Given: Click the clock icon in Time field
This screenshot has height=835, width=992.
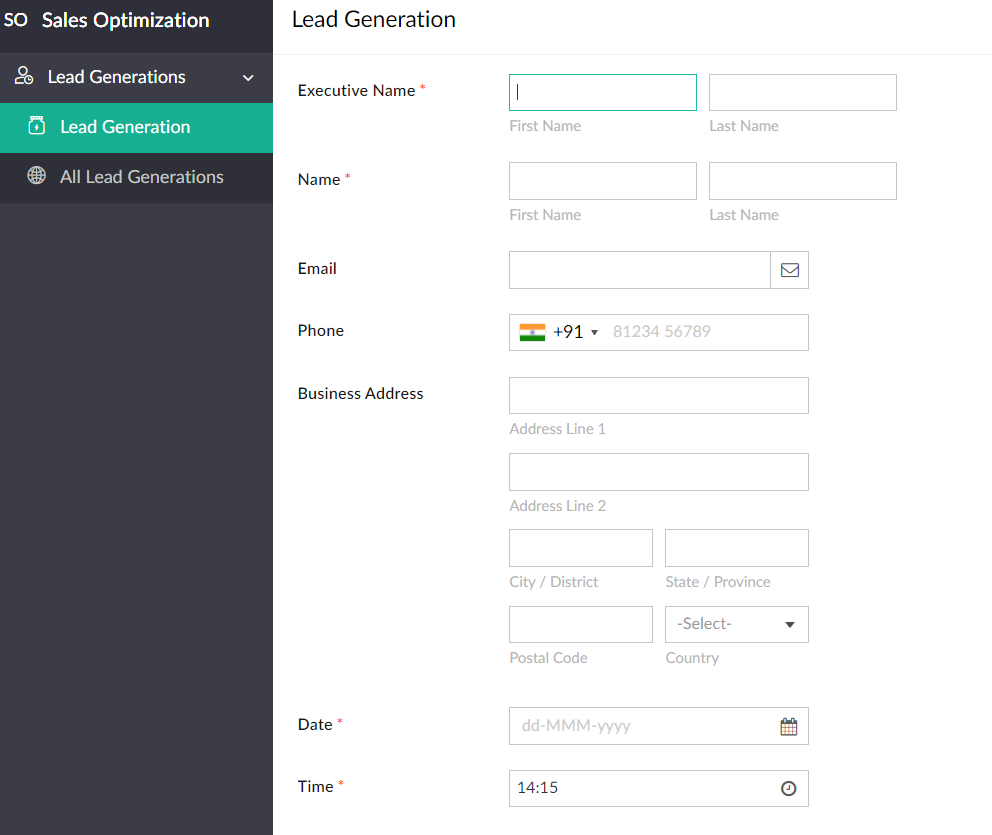Looking at the screenshot, I should point(789,789).
